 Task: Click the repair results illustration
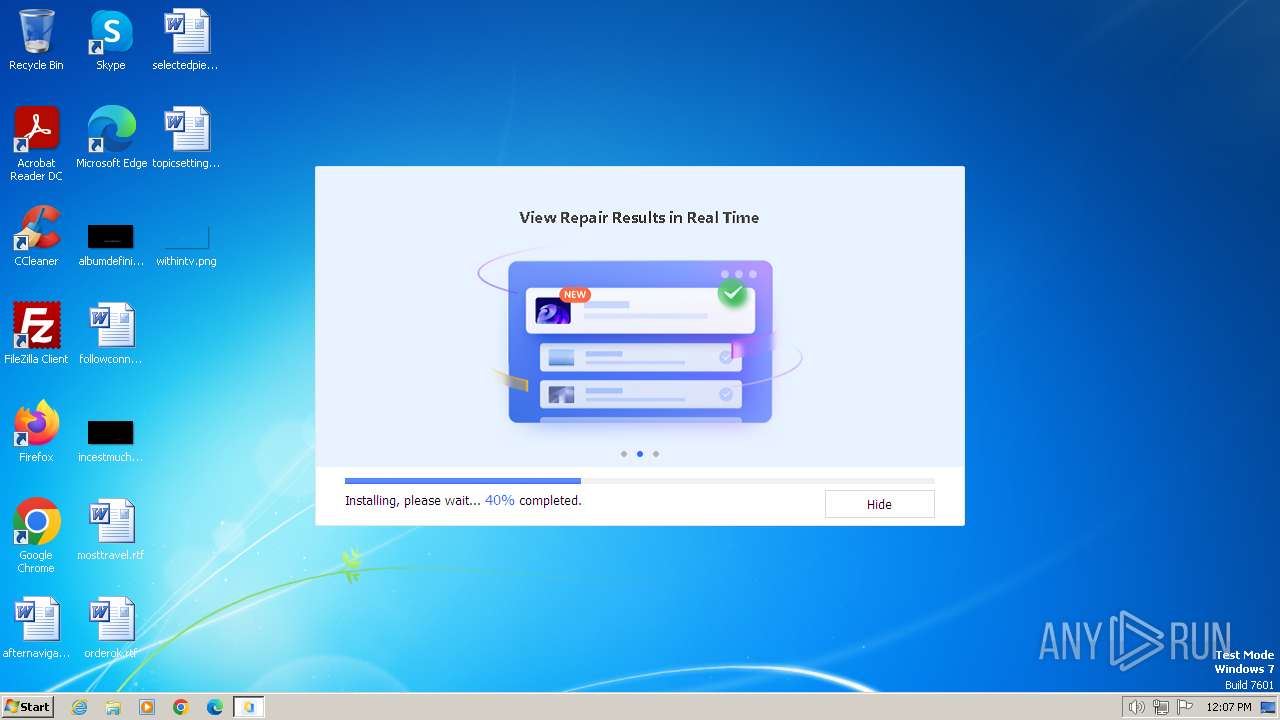coord(640,340)
